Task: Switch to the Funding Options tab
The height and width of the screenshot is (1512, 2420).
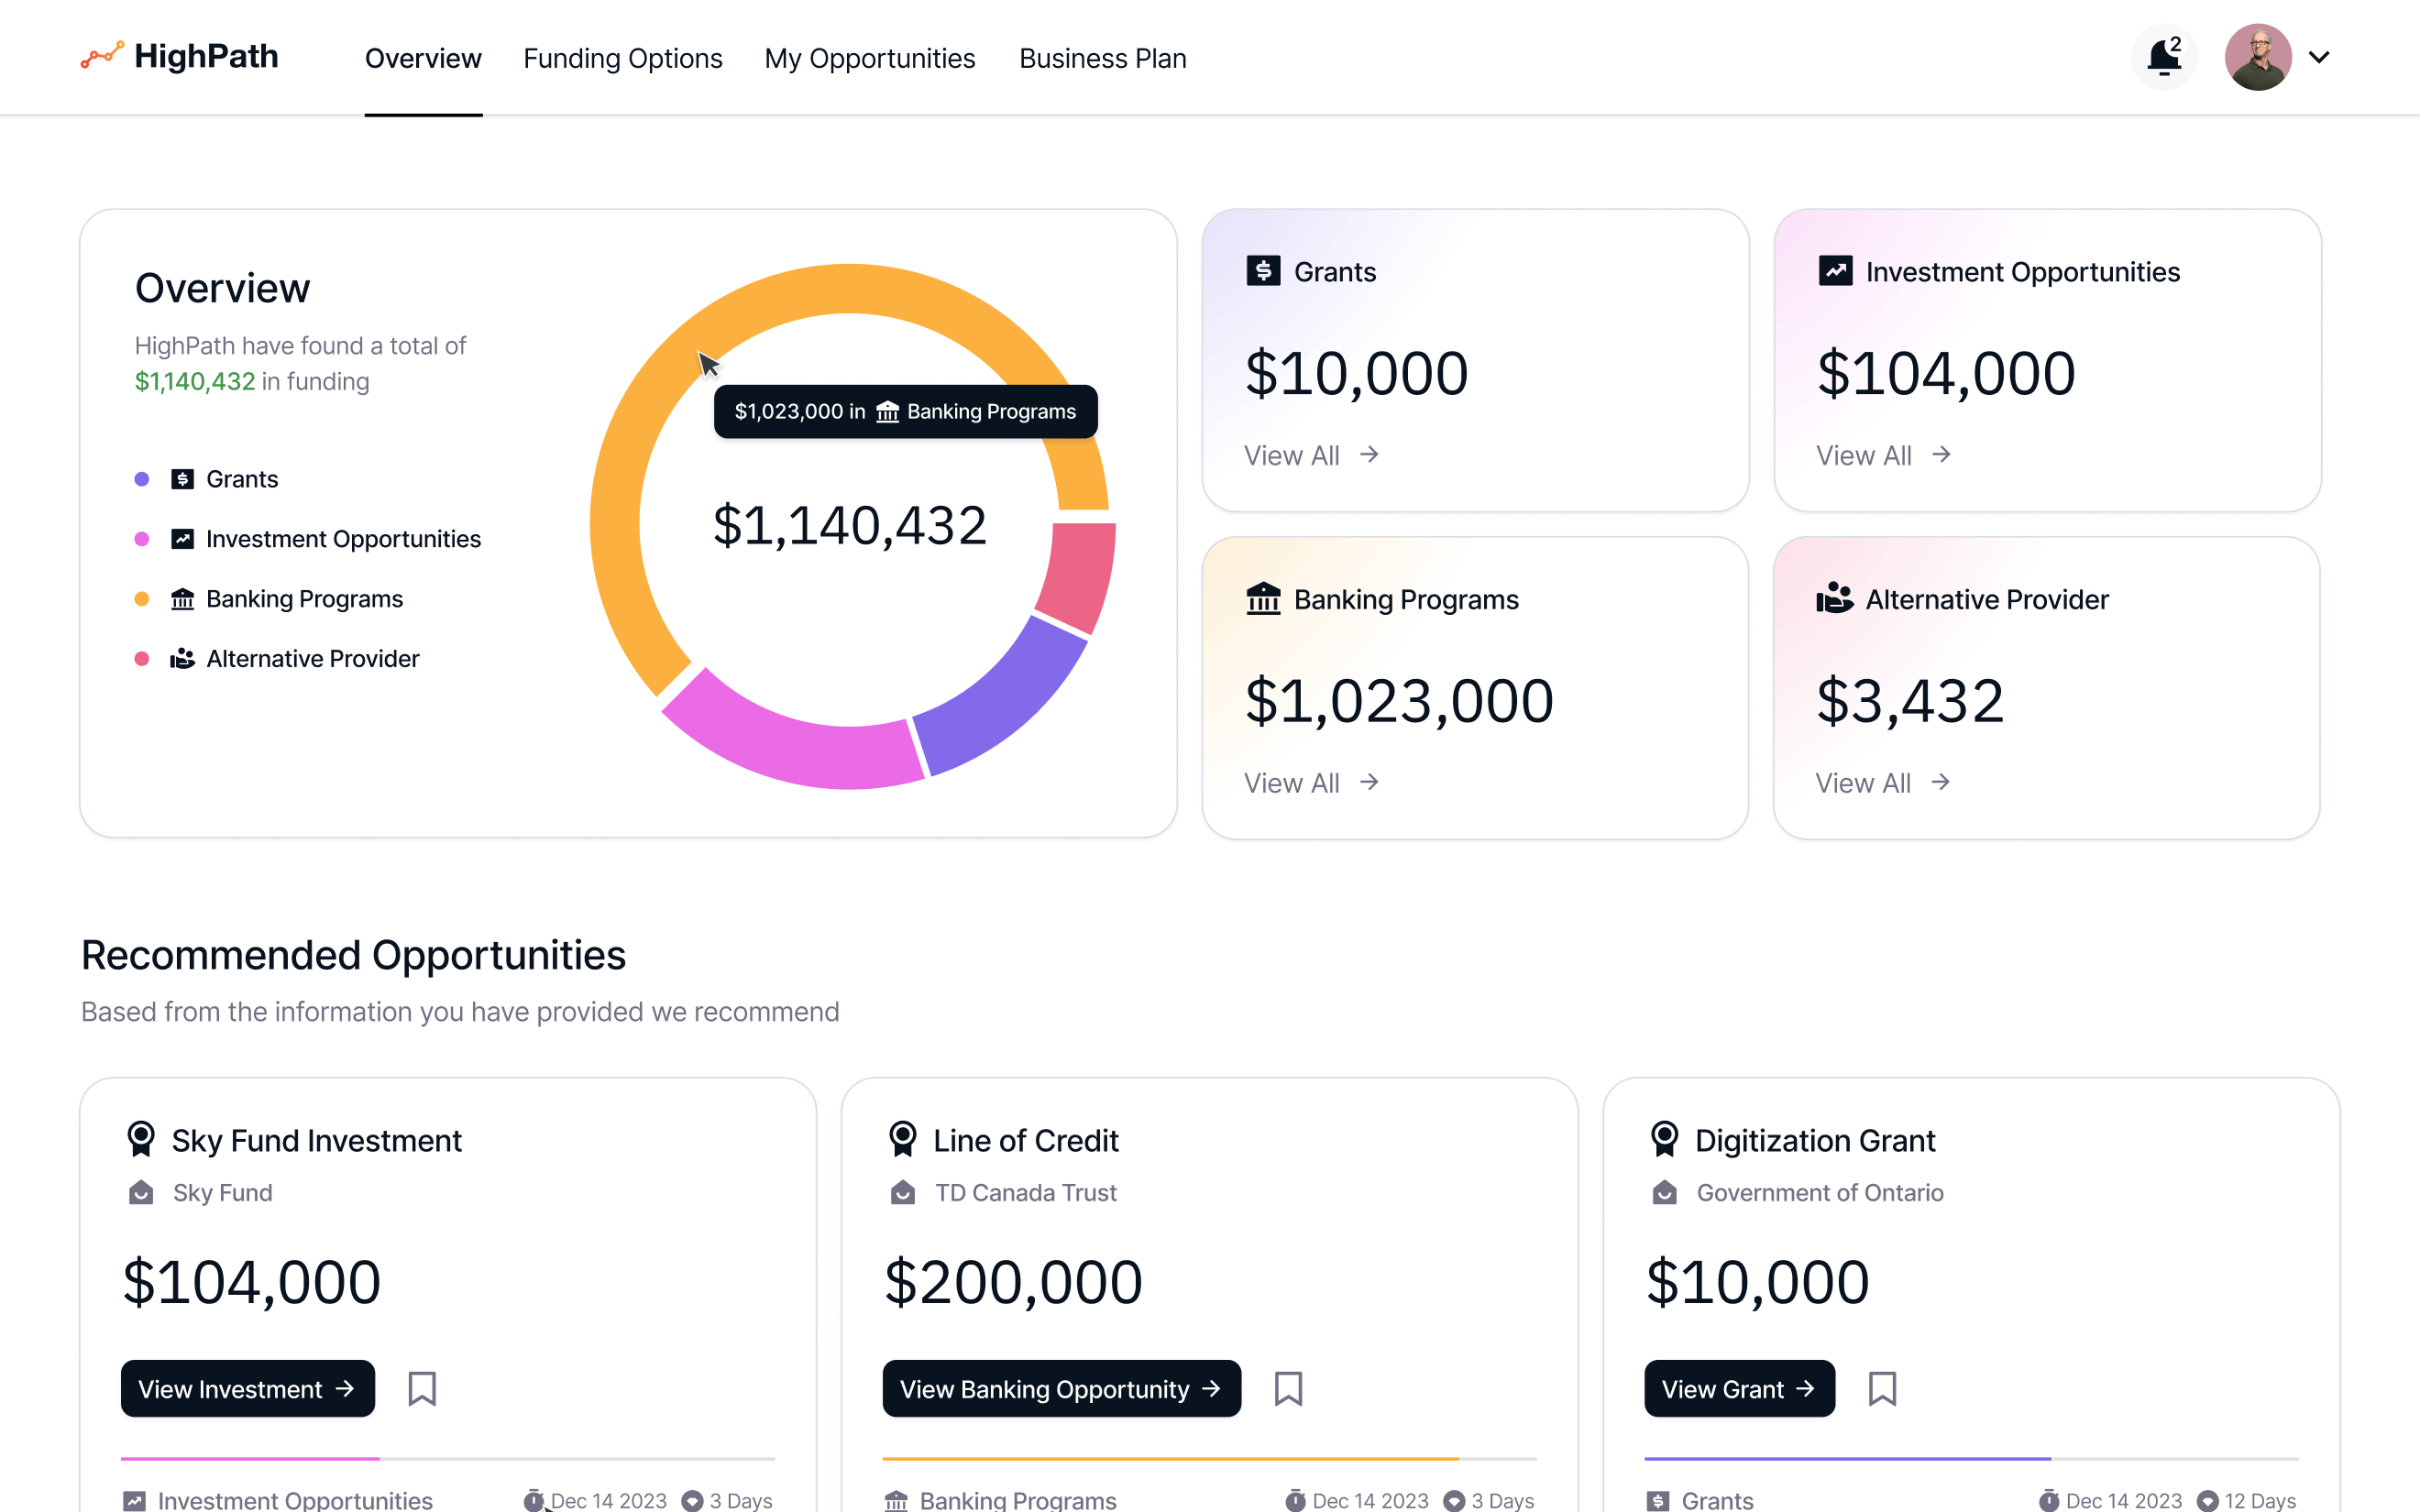Action: coord(623,58)
